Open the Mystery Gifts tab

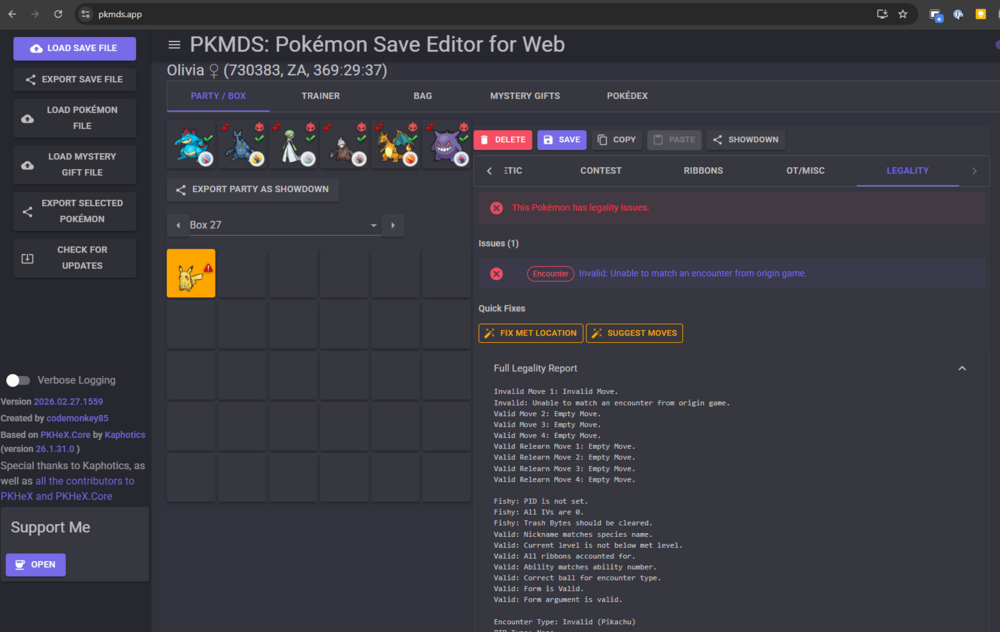525,96
